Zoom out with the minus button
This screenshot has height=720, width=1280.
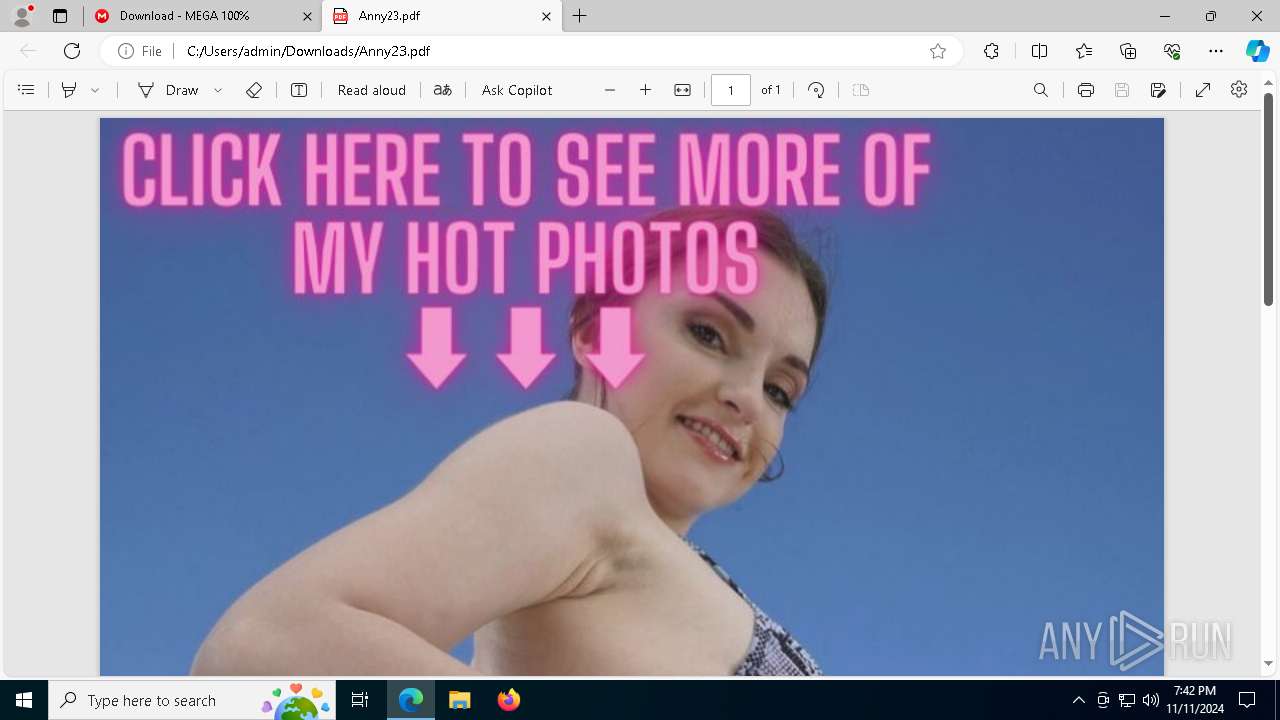click(x=610, y=90)
